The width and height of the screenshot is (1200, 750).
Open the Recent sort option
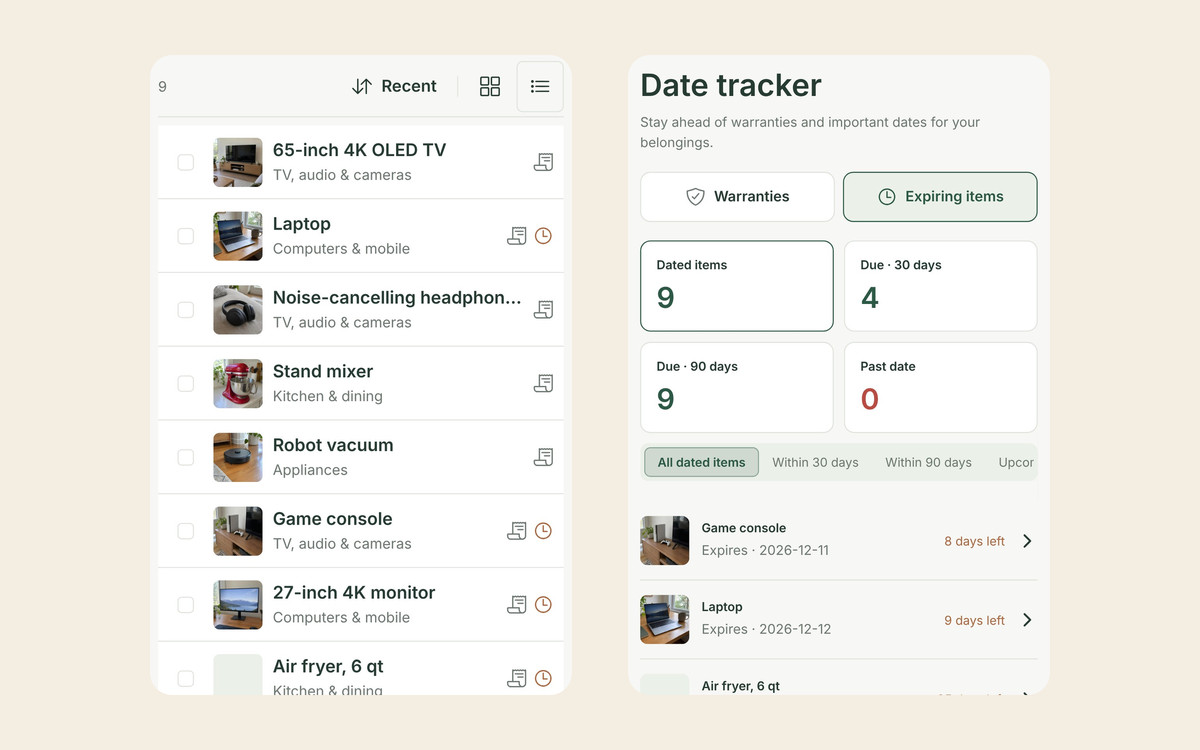pyautogui.click(x=394, y=86)
